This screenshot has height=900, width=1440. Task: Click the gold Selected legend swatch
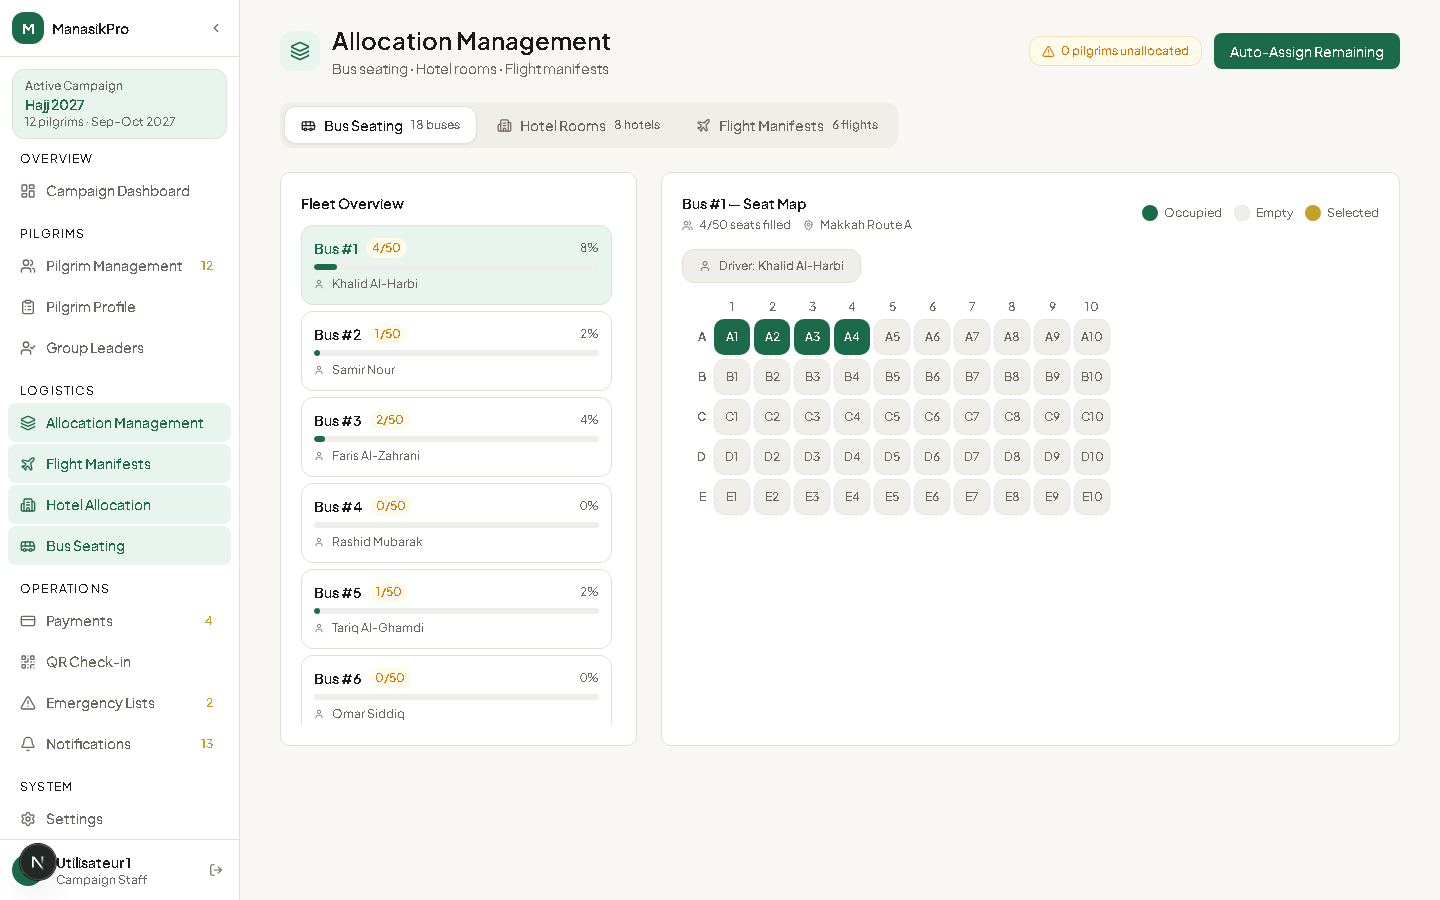coord(1313,213)
